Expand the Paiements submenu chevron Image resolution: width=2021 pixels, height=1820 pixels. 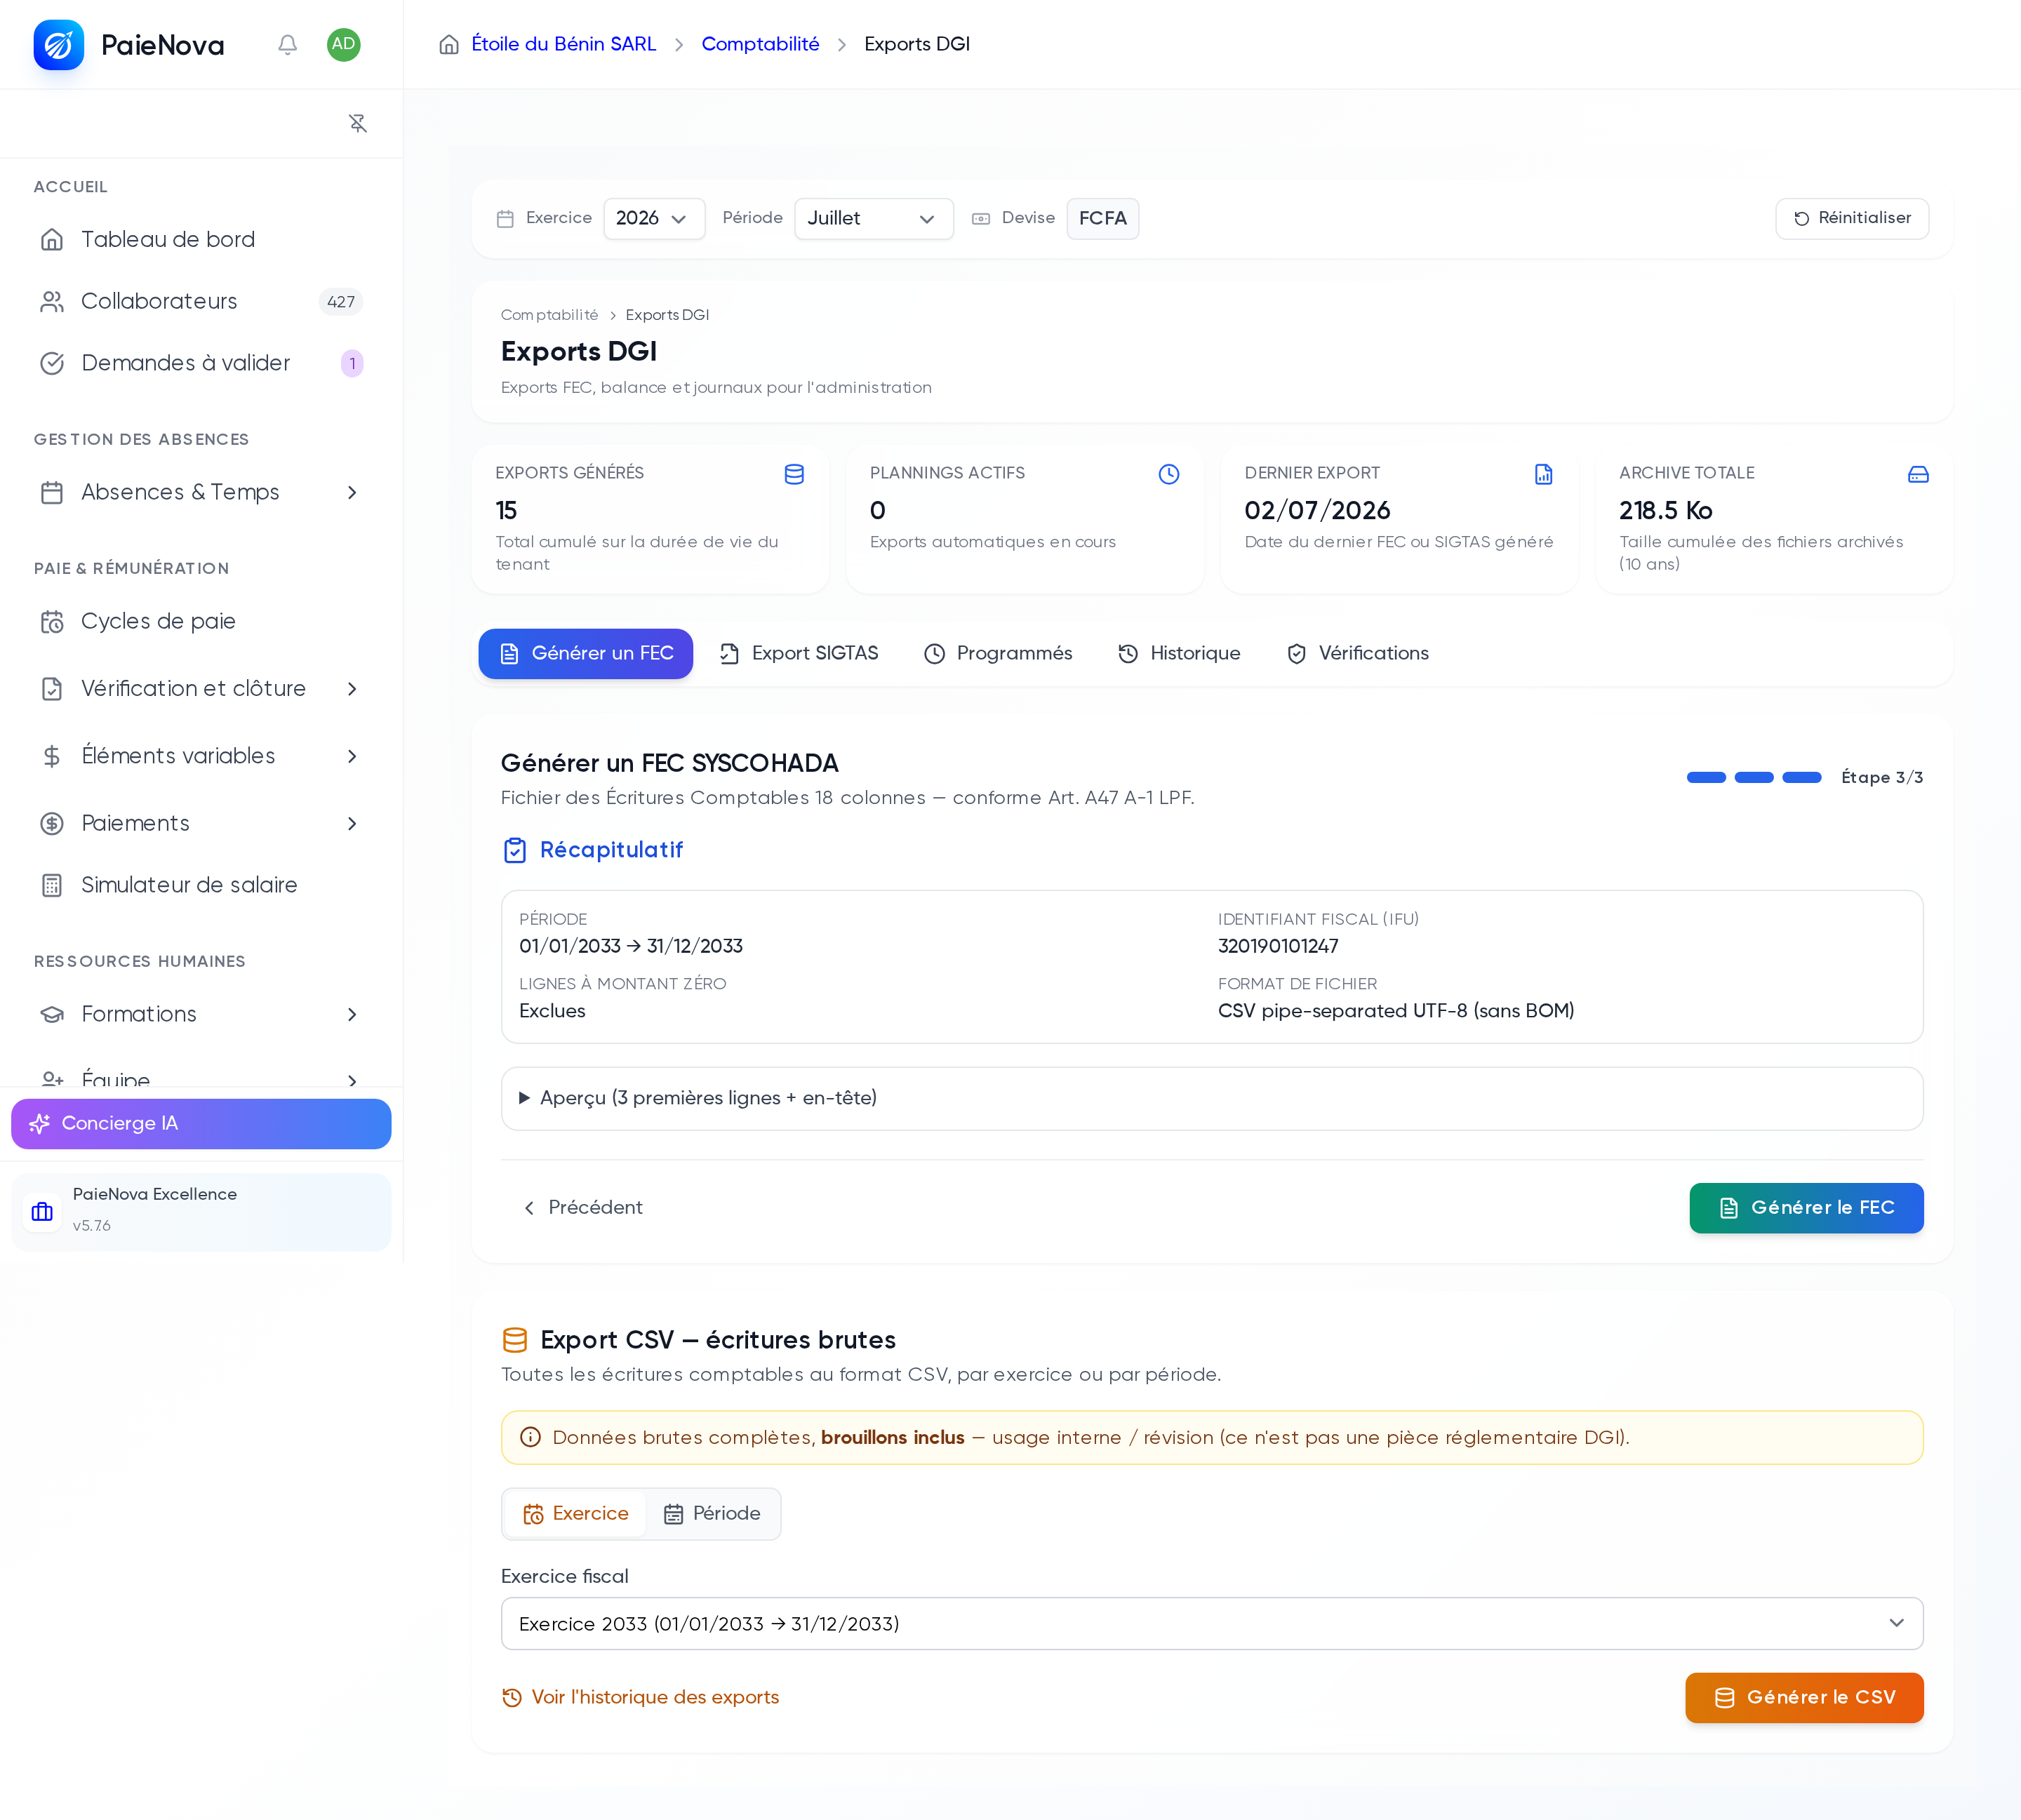point(352,824)
